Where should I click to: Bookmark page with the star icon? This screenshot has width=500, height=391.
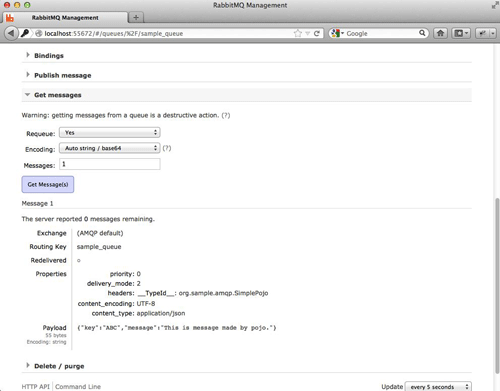[x=298, y=33]
